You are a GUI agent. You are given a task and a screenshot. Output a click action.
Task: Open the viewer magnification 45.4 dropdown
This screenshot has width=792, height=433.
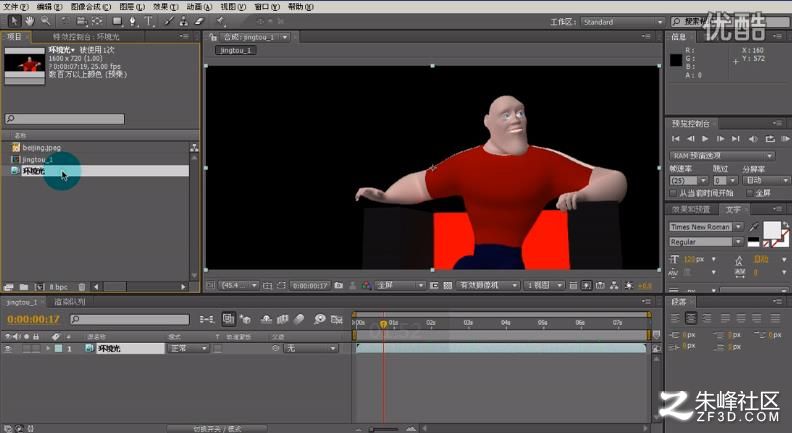(239, 285)
